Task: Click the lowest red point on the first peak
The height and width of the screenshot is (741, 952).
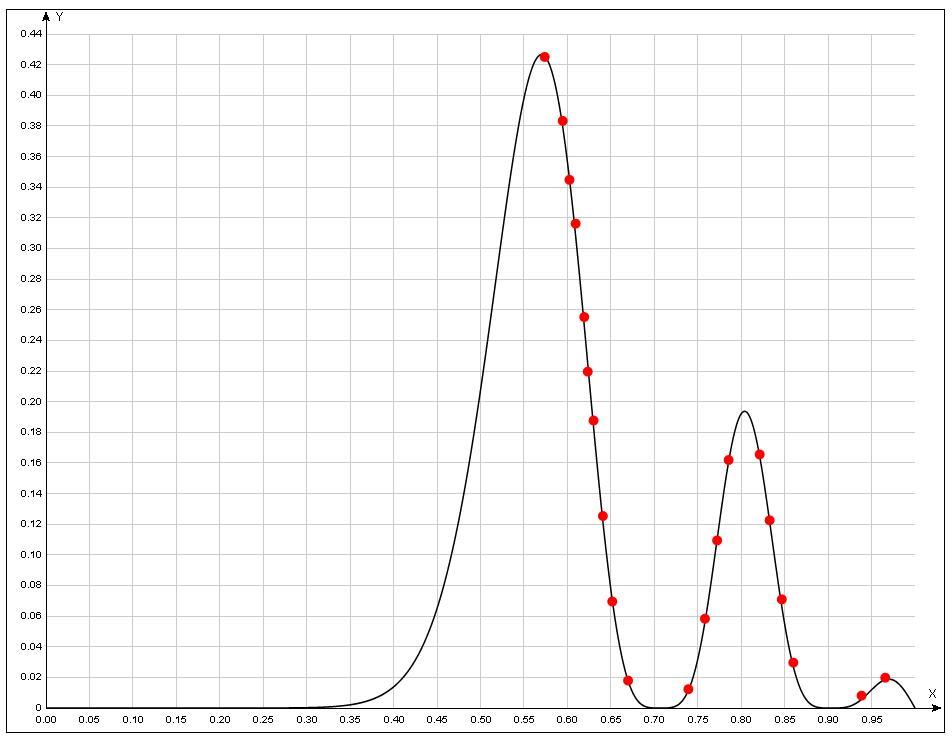Action: click(x=628, y=681)
